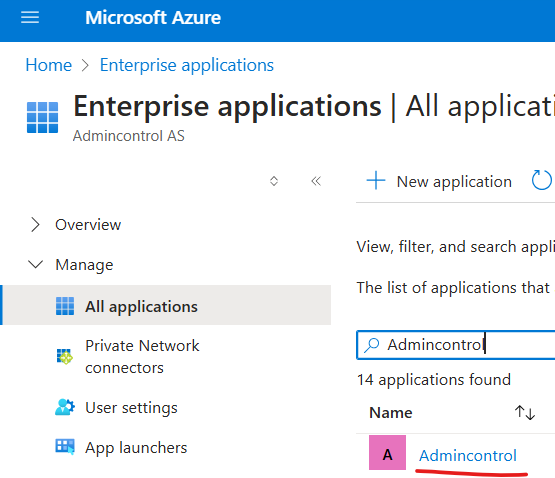Open User settings in the sidebar
Image resolution: width=555 pixels, height=478 pixels.
point(131,408)
